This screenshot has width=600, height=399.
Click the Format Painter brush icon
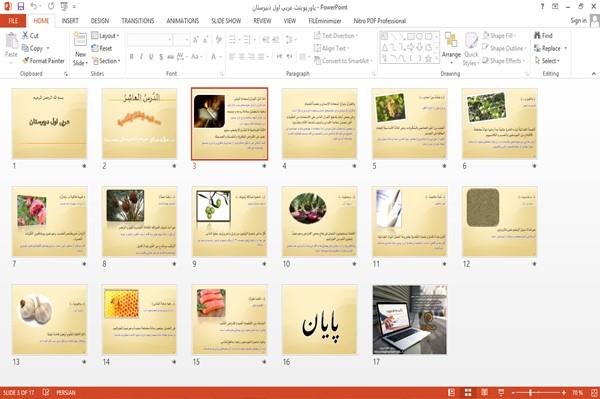(x=26, y=60)
